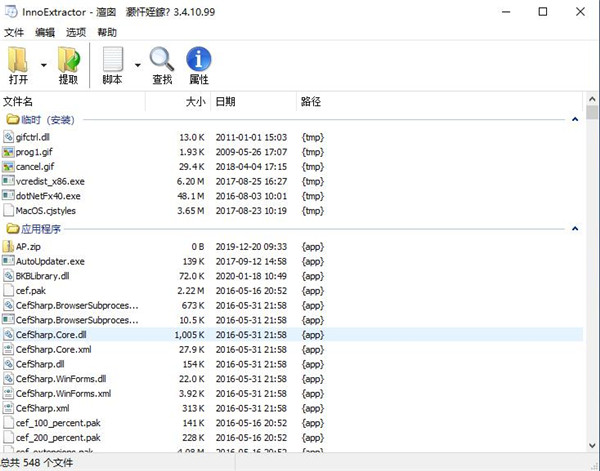Click the Properties (属性) info icon
The width and height of the screenshot is (600, 471).
point(199,59)
